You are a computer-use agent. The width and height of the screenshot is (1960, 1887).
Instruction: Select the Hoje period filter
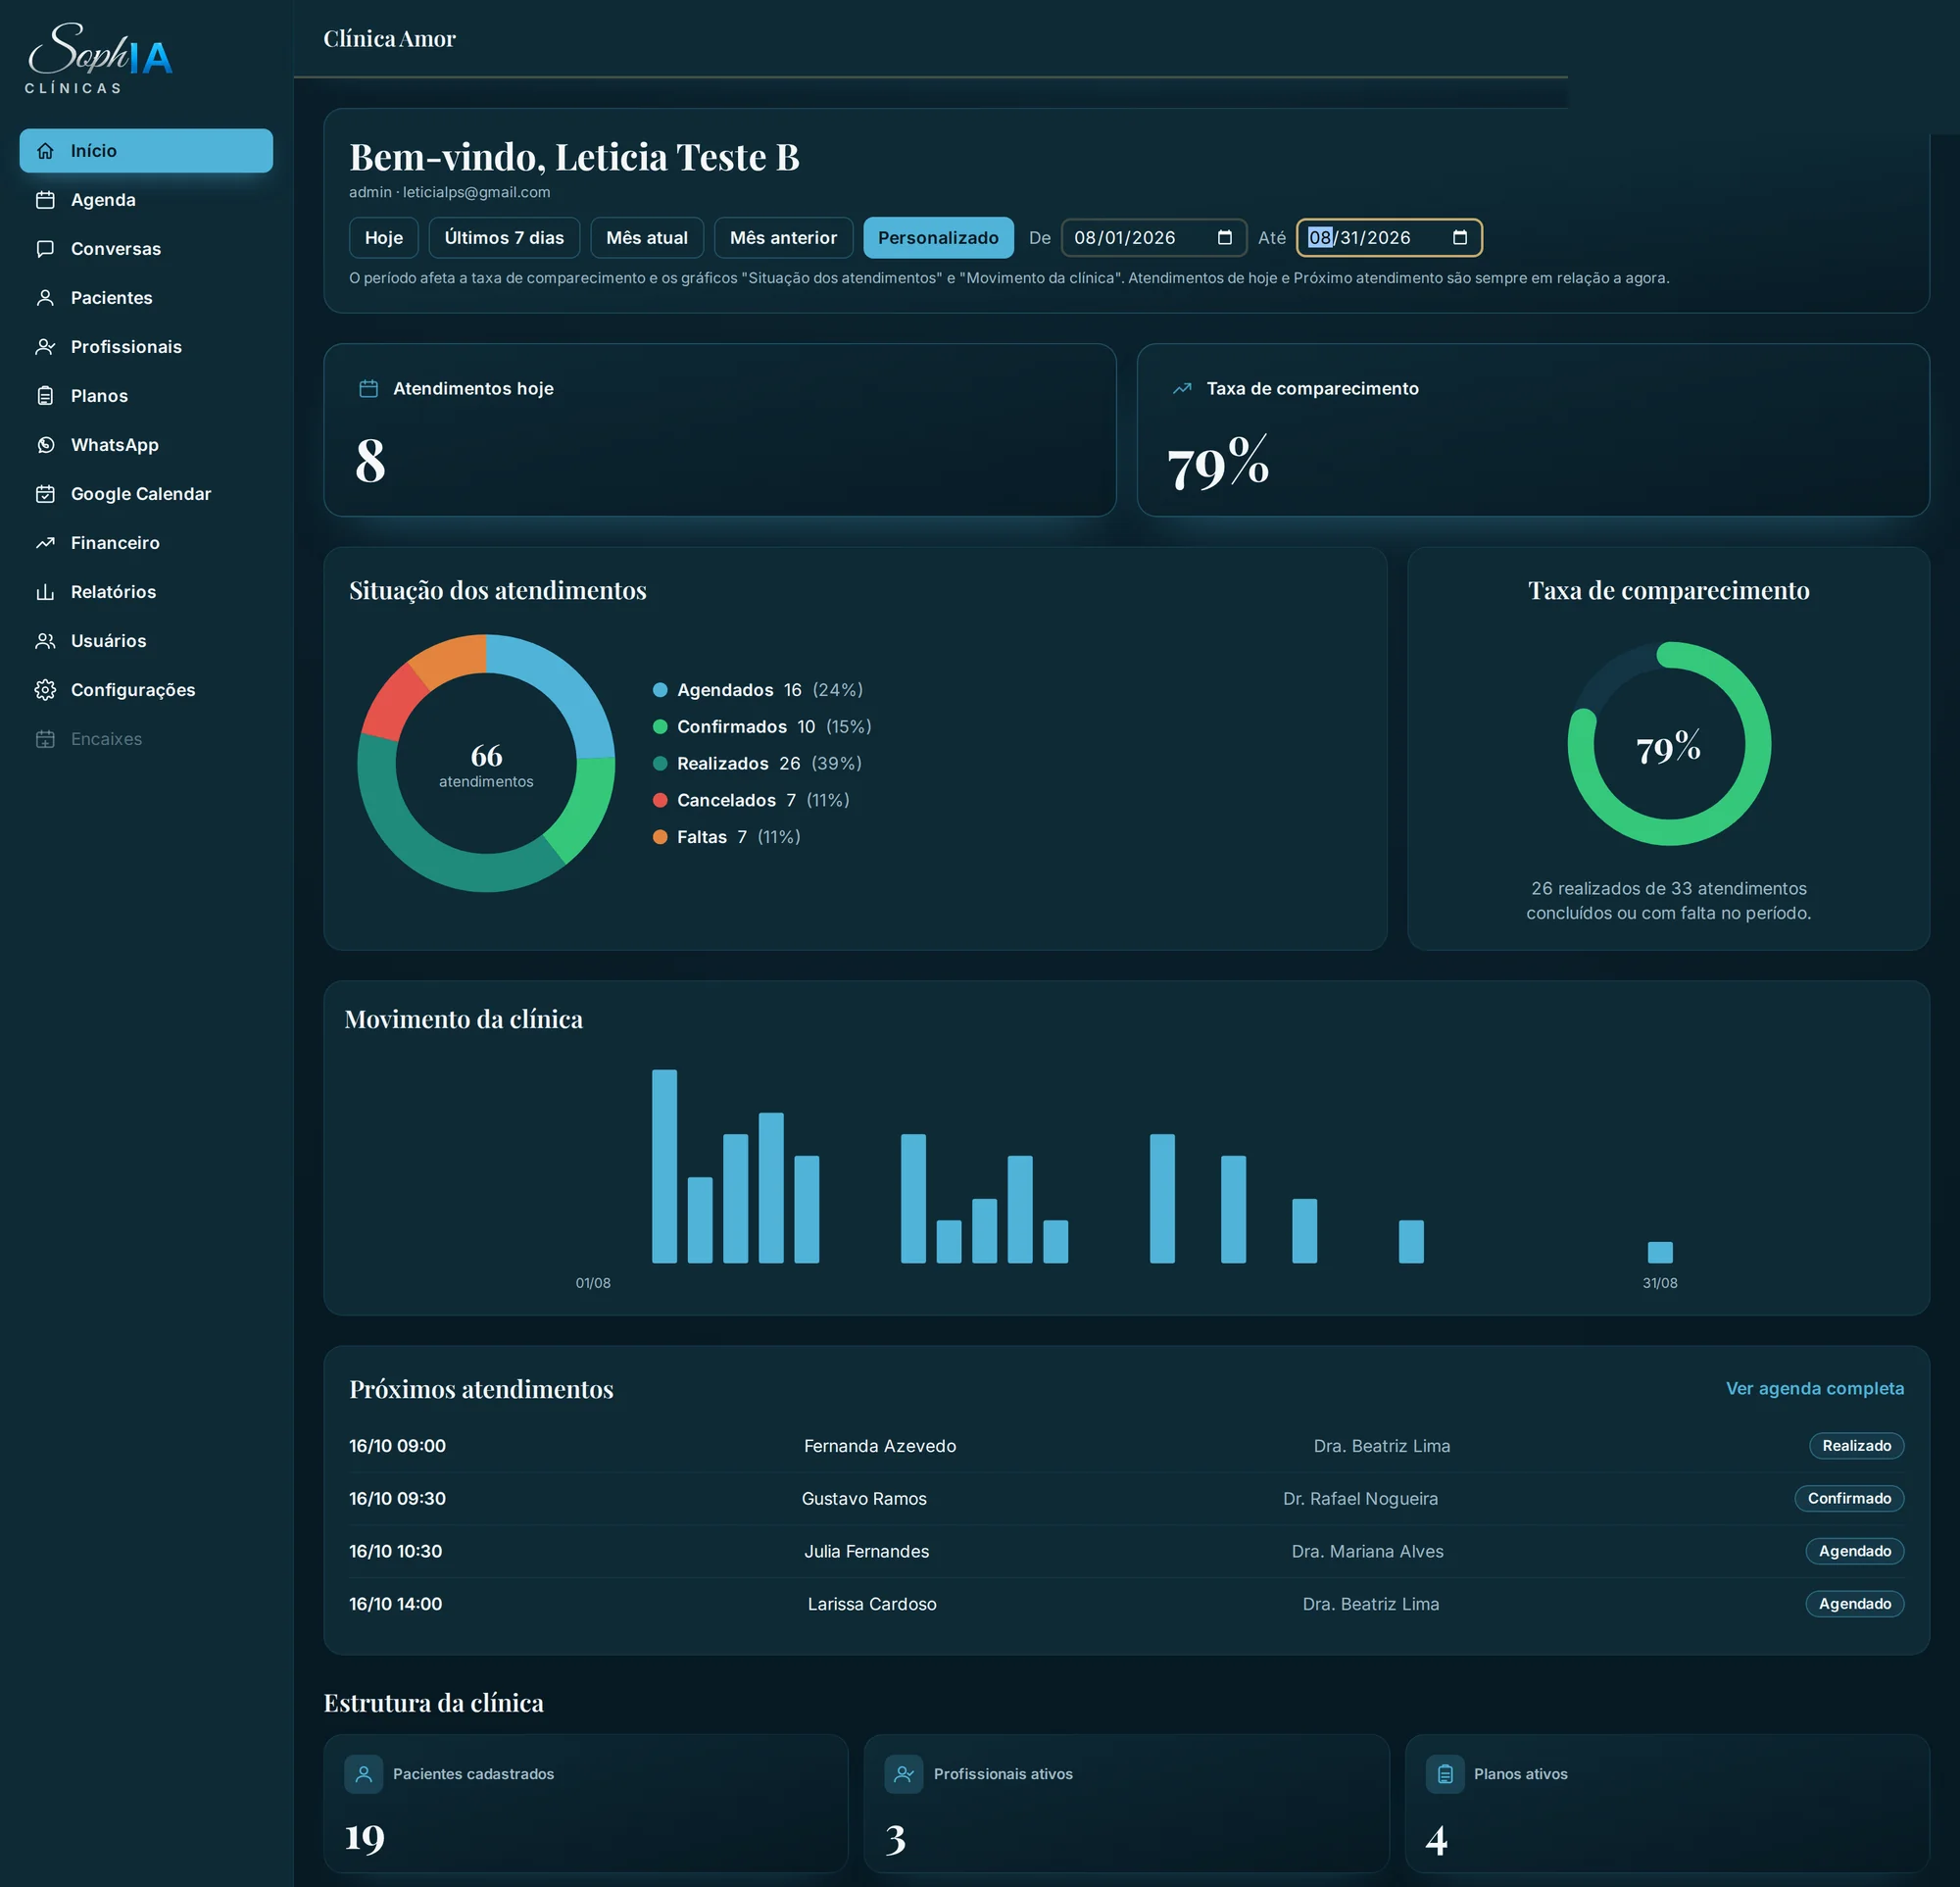(384, 238)
